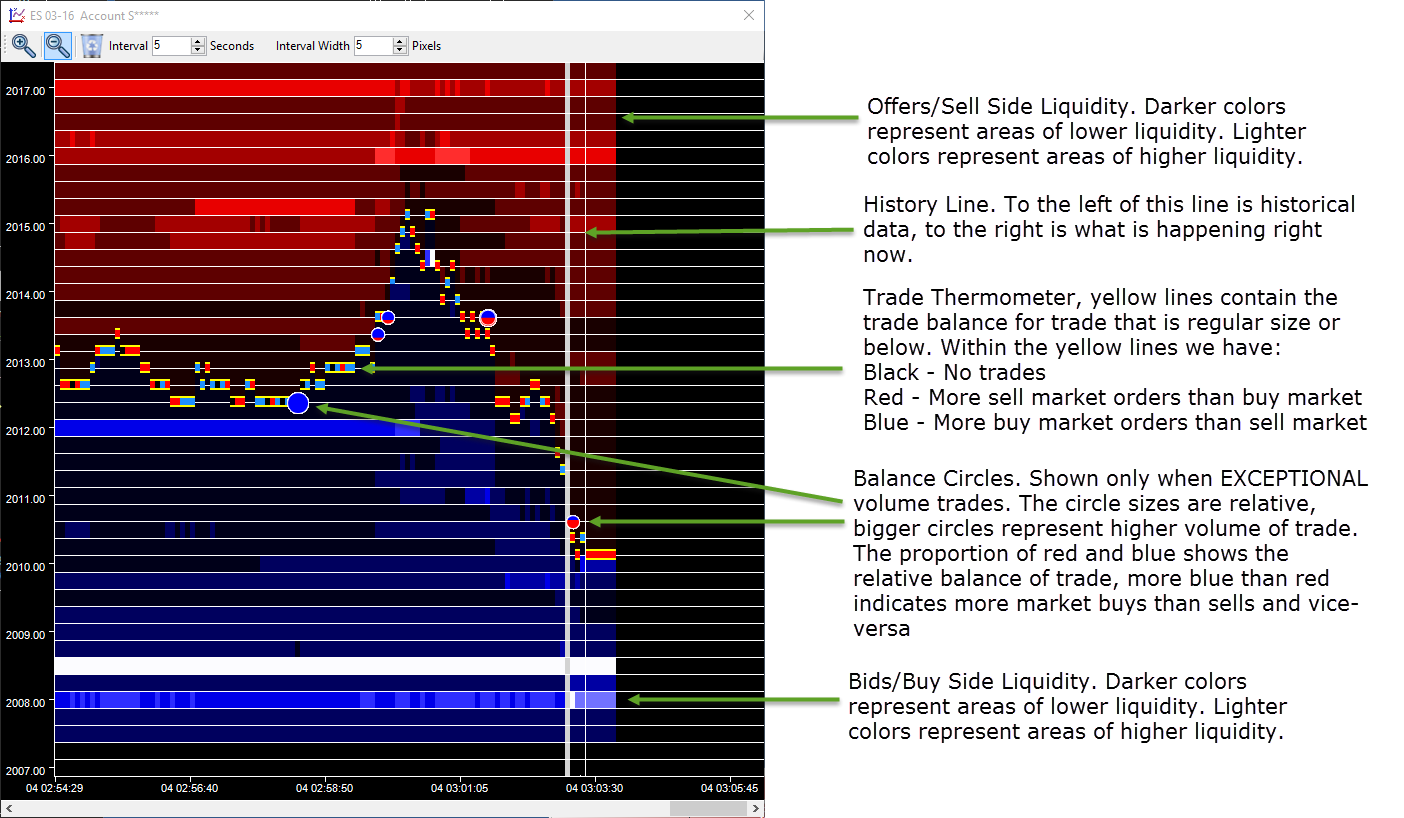Screen dimensions: 1404x818
Task: Decrease the Interval seconds with down arrow
Action: coord(197,50)
